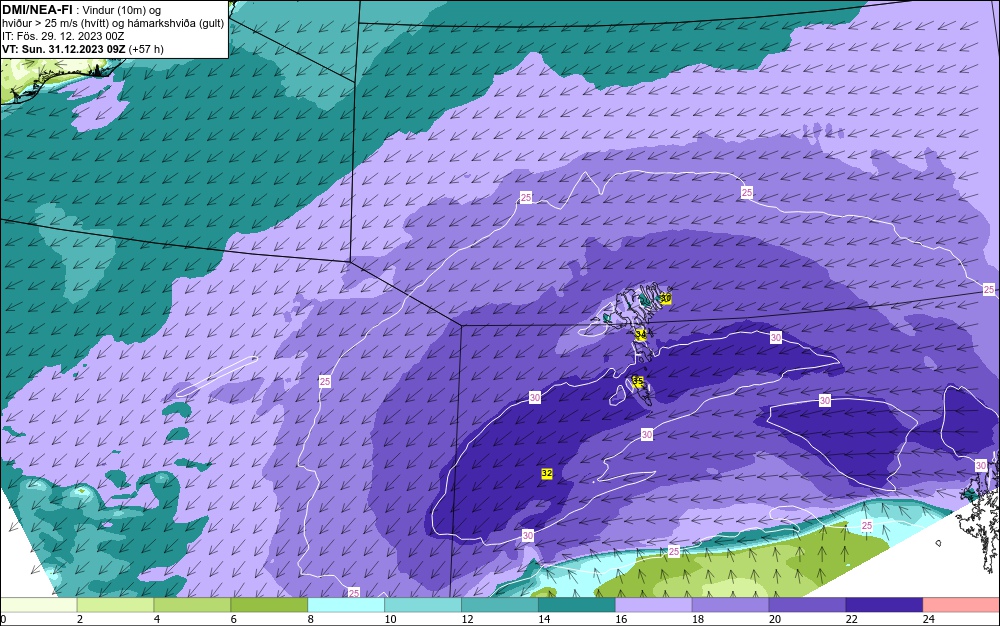Click the legend scale number 8
Image resolution: width=1000 pixels, height=626 pixels.
pos(311,619)
